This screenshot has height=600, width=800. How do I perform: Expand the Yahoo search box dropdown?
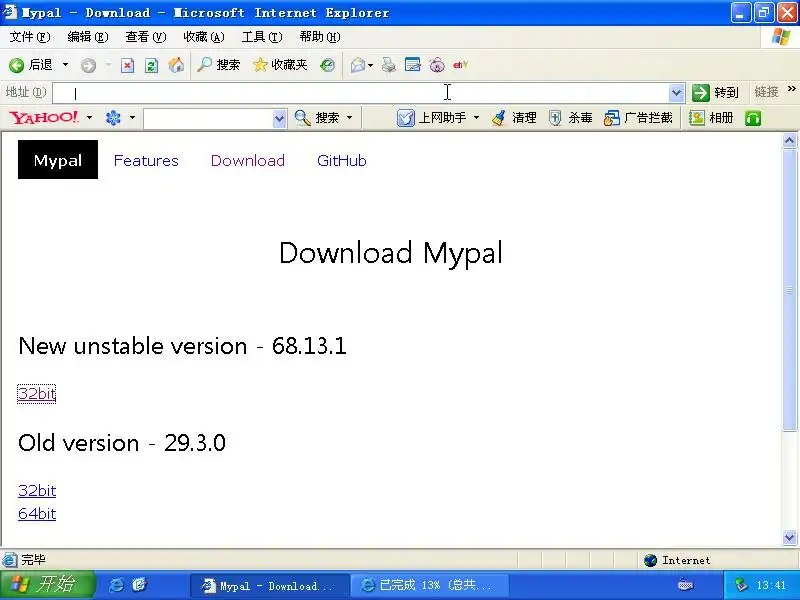tap(279, 119)
